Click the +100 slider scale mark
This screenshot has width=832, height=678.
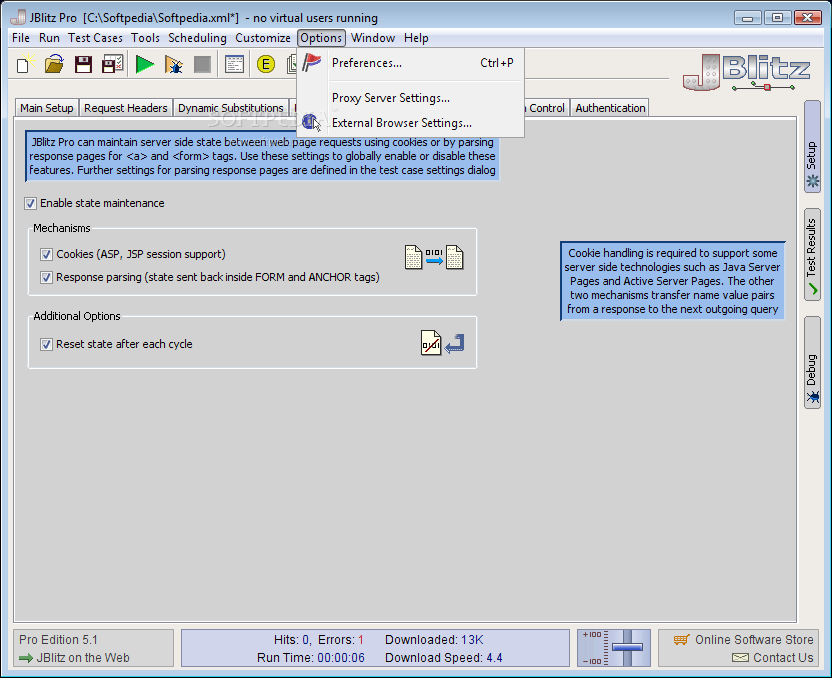pos(592,634)
